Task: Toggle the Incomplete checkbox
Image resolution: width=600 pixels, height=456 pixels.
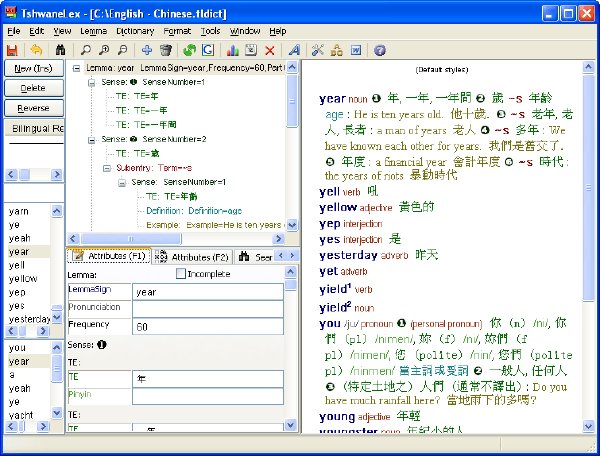Action: (x=181, y=274)
